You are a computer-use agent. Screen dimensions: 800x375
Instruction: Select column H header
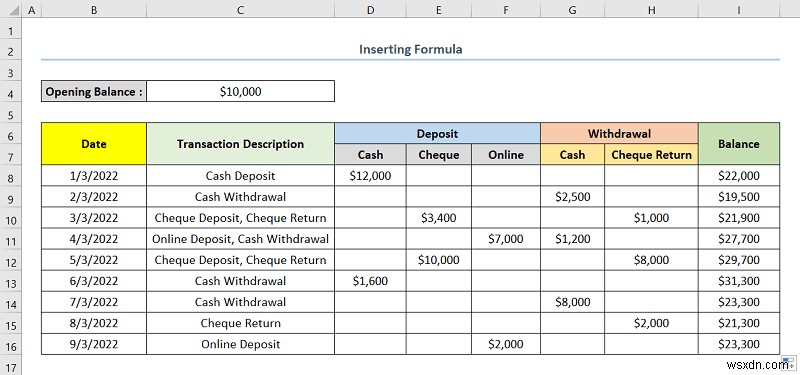point(652,10)
